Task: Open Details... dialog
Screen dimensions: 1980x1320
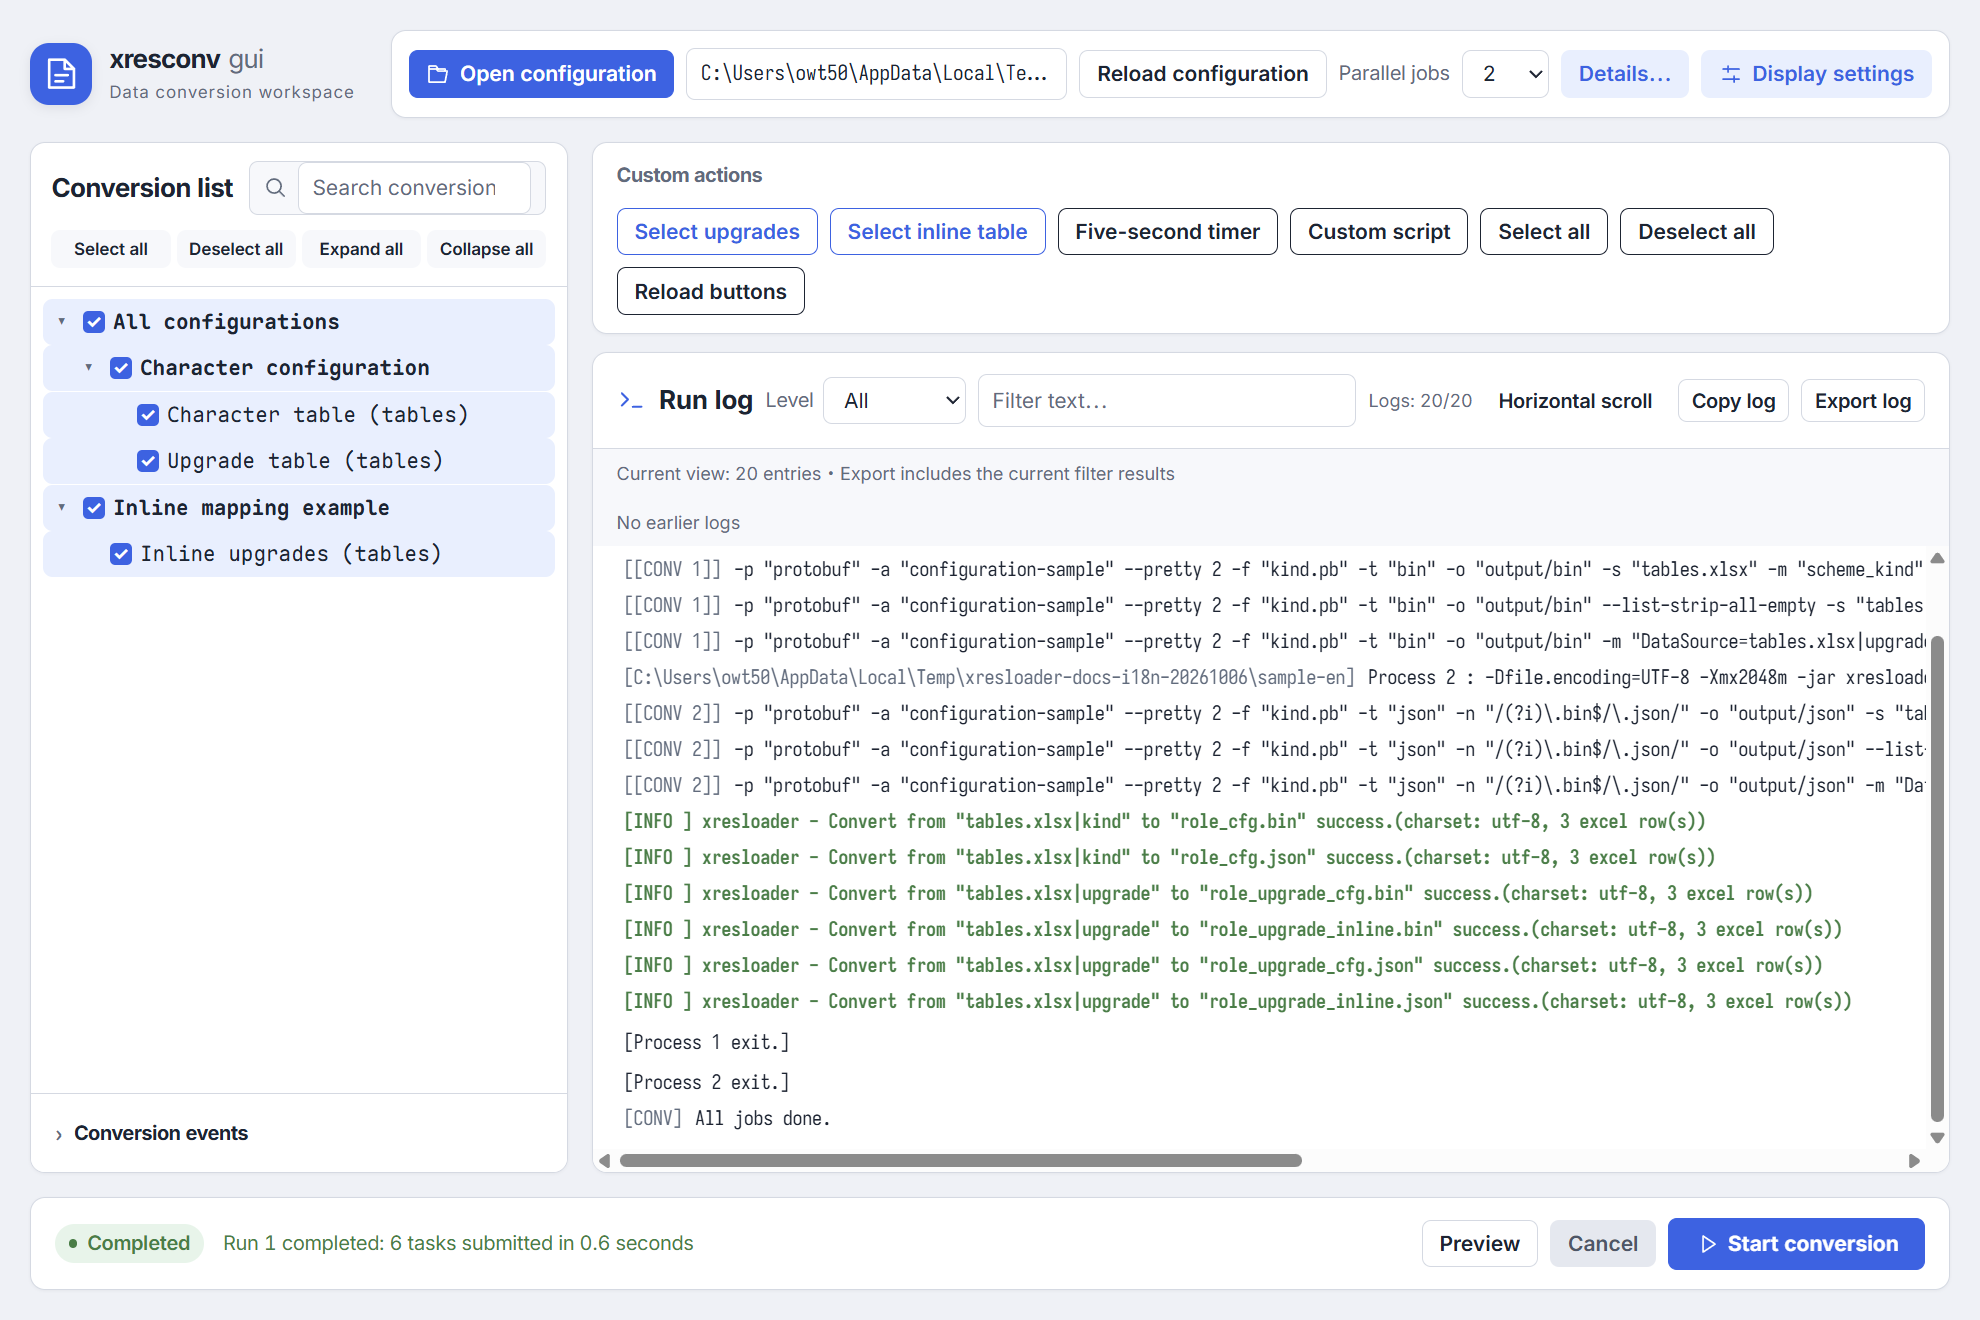Action: click(1624, 74)
